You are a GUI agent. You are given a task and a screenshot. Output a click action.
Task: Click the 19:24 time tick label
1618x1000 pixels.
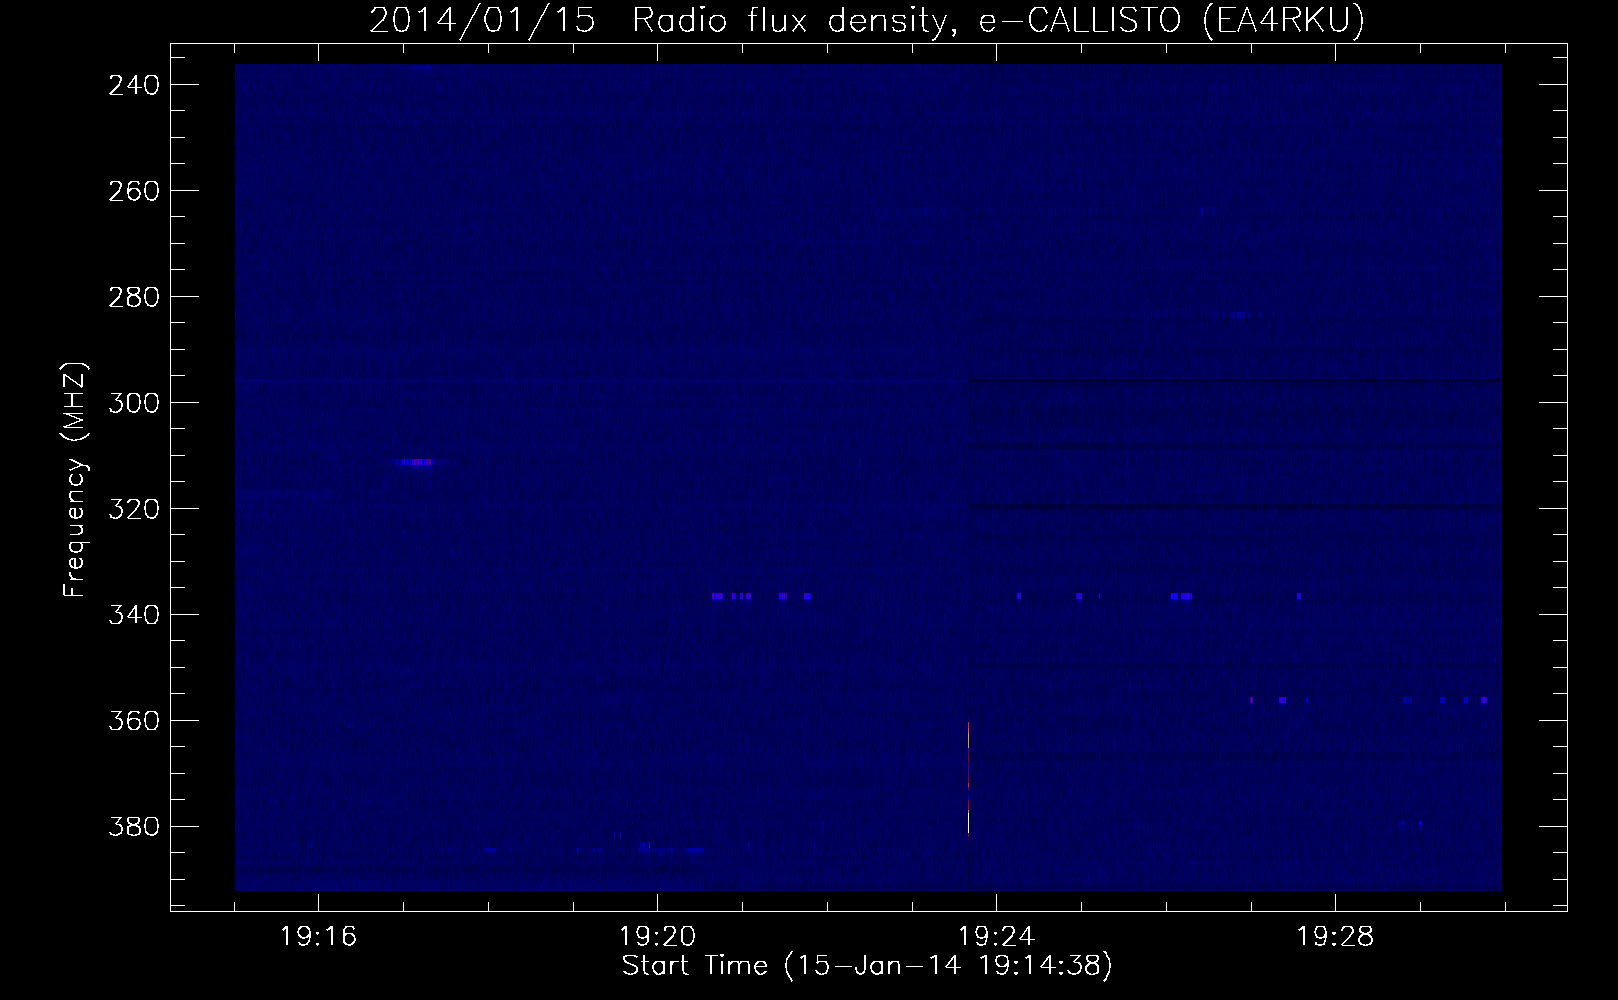996,937
